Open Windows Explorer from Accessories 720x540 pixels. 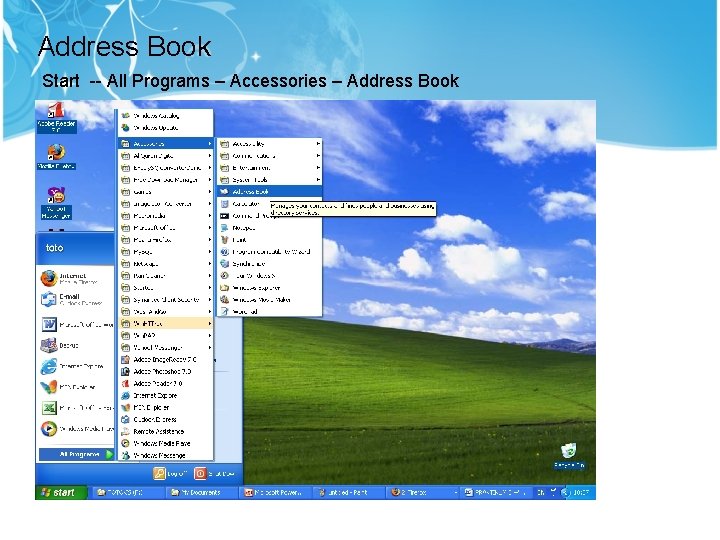270,288
